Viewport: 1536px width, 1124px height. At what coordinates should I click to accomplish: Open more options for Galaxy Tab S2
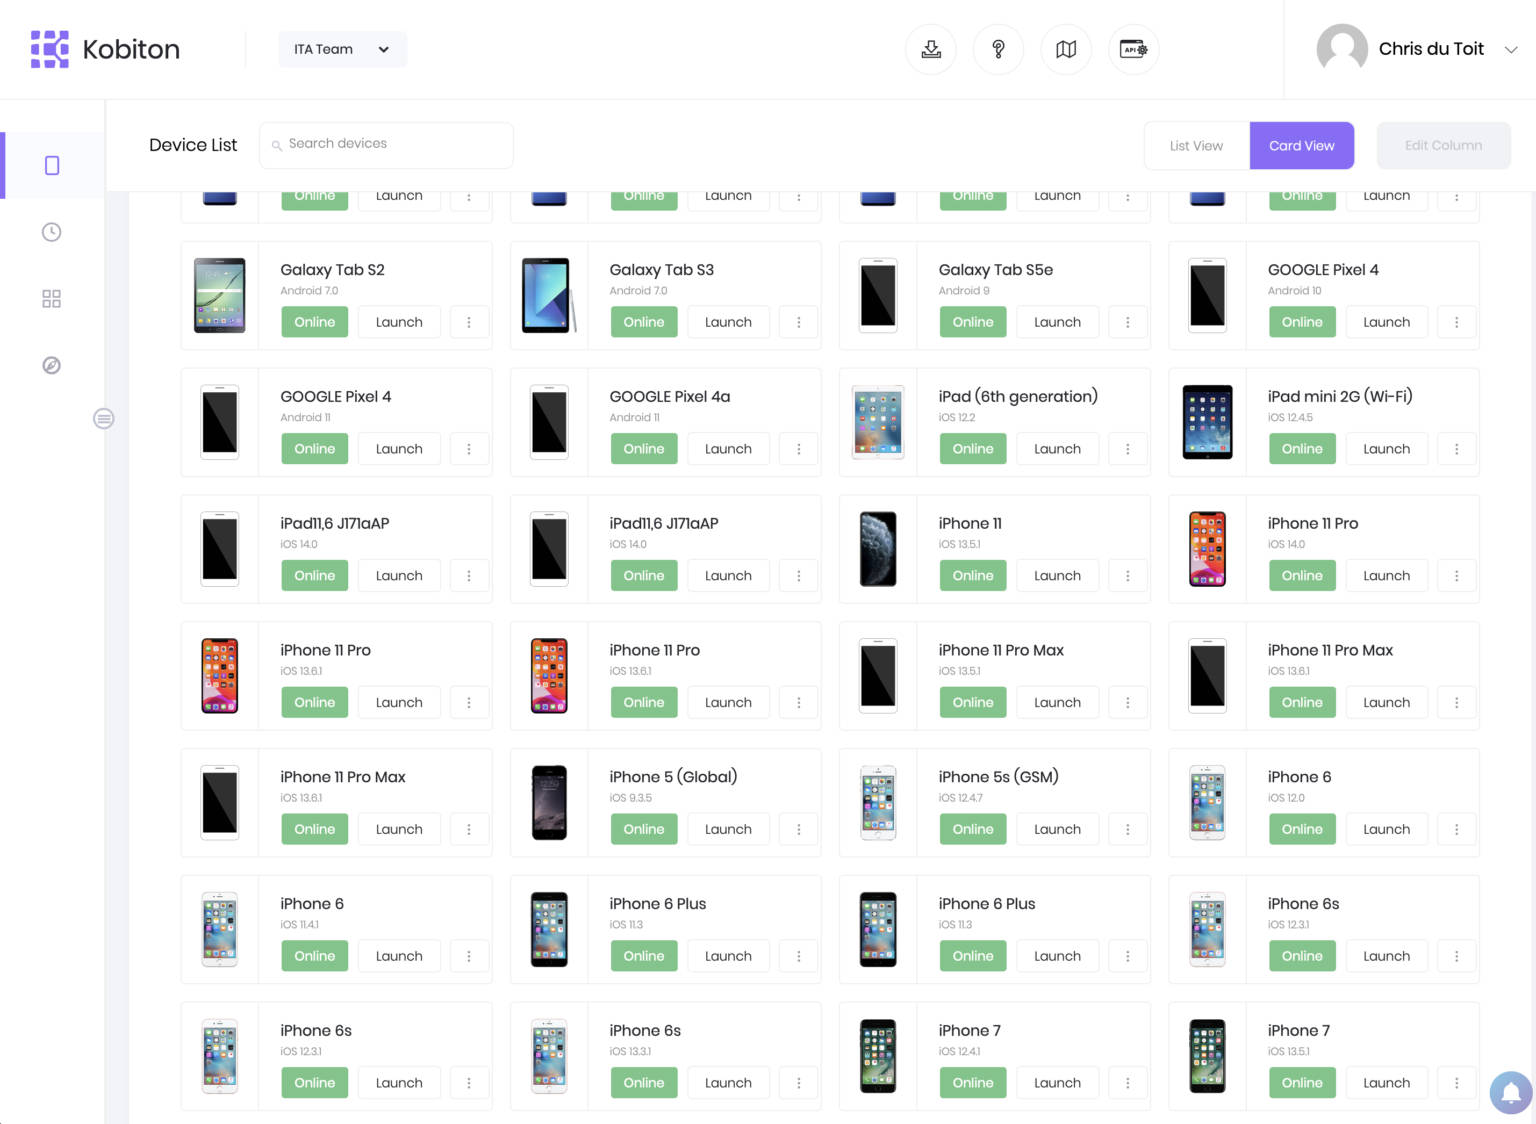469,322
